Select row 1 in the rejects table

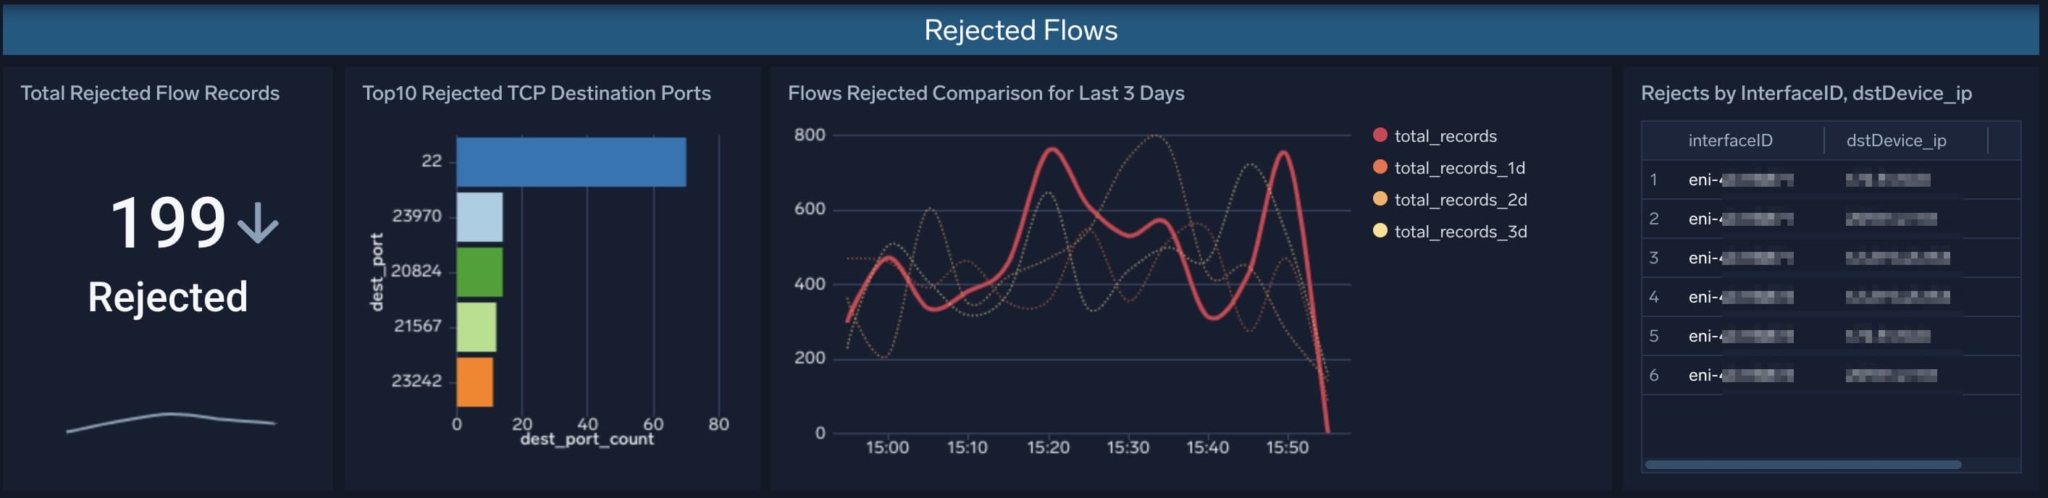1831,180
